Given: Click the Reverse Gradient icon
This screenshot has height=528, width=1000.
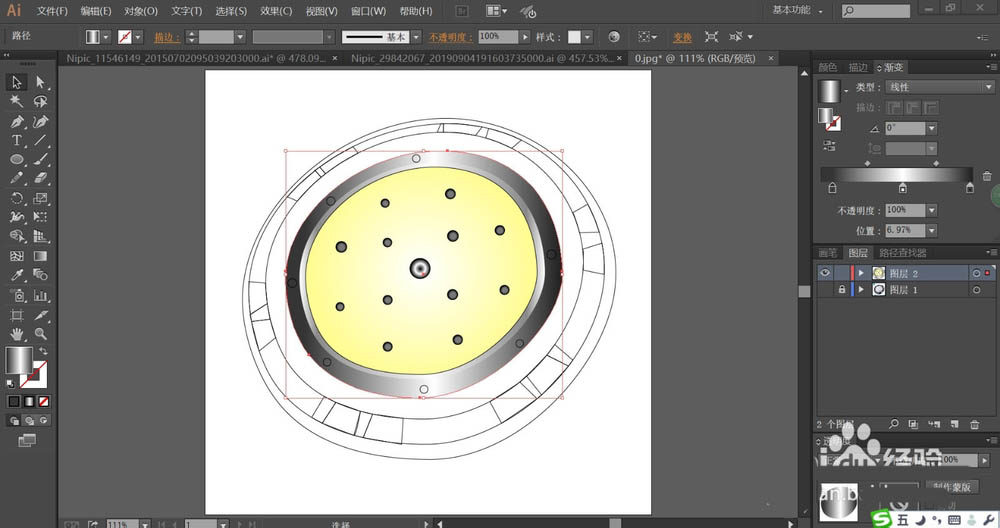Looking at the screenshot, I should [828, 147].
